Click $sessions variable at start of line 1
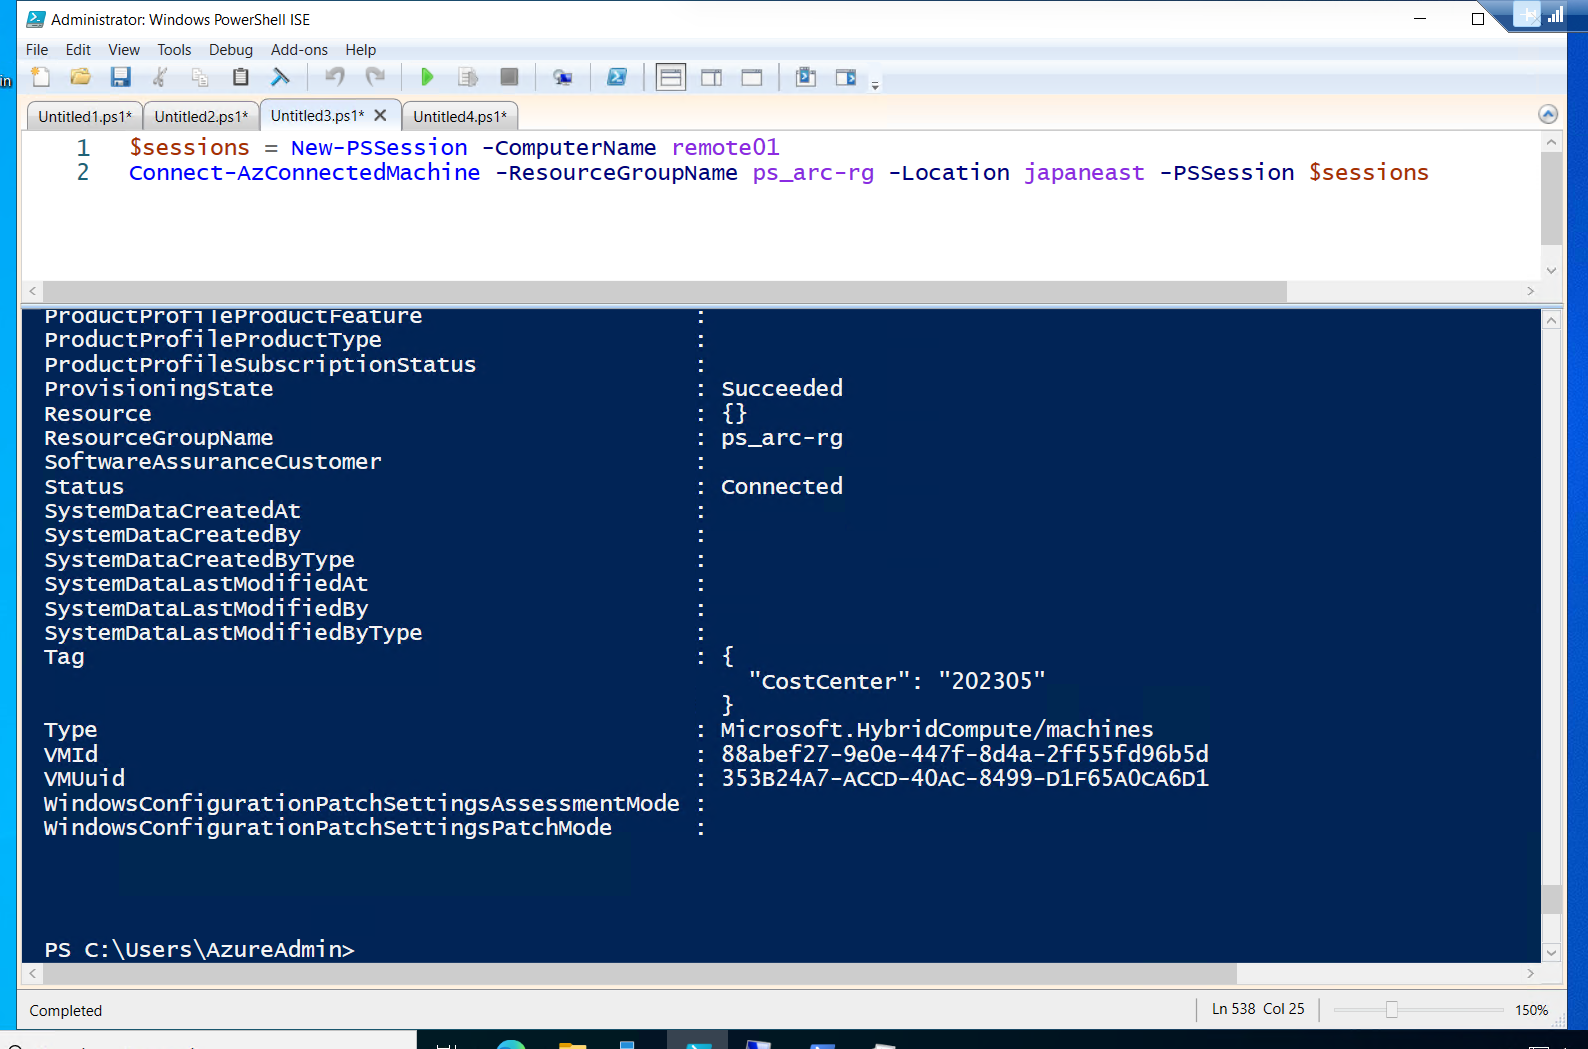The width and height of the screenshot is (1588, 1049). [189, 148]
